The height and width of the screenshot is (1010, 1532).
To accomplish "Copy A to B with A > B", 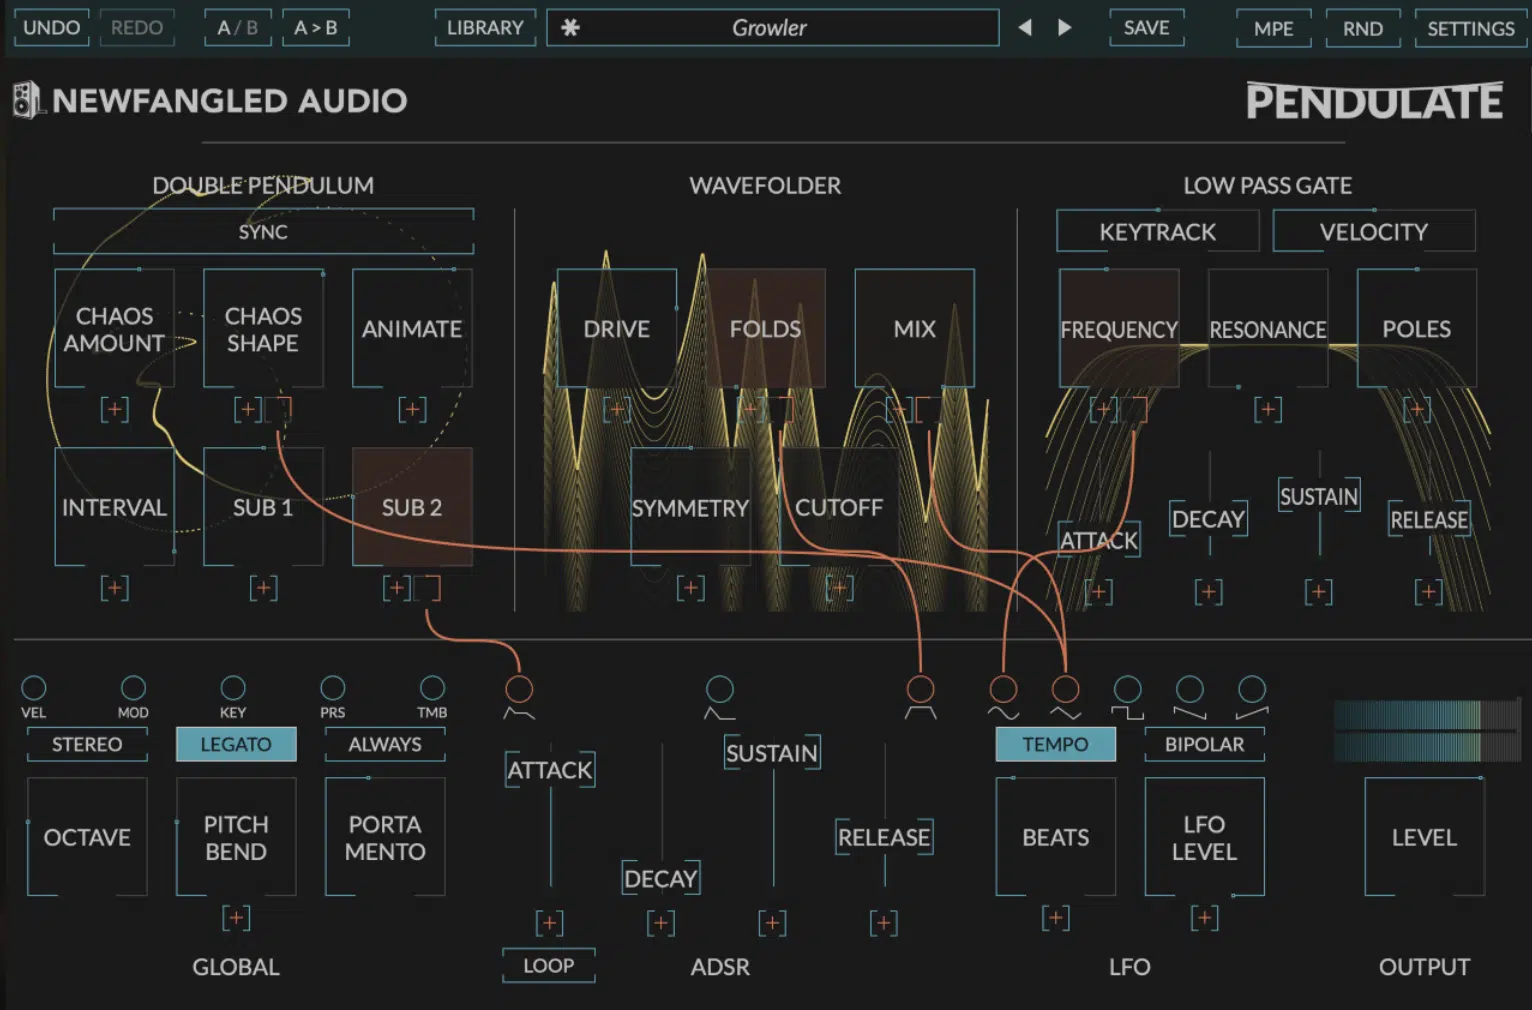I will [315, 28].
